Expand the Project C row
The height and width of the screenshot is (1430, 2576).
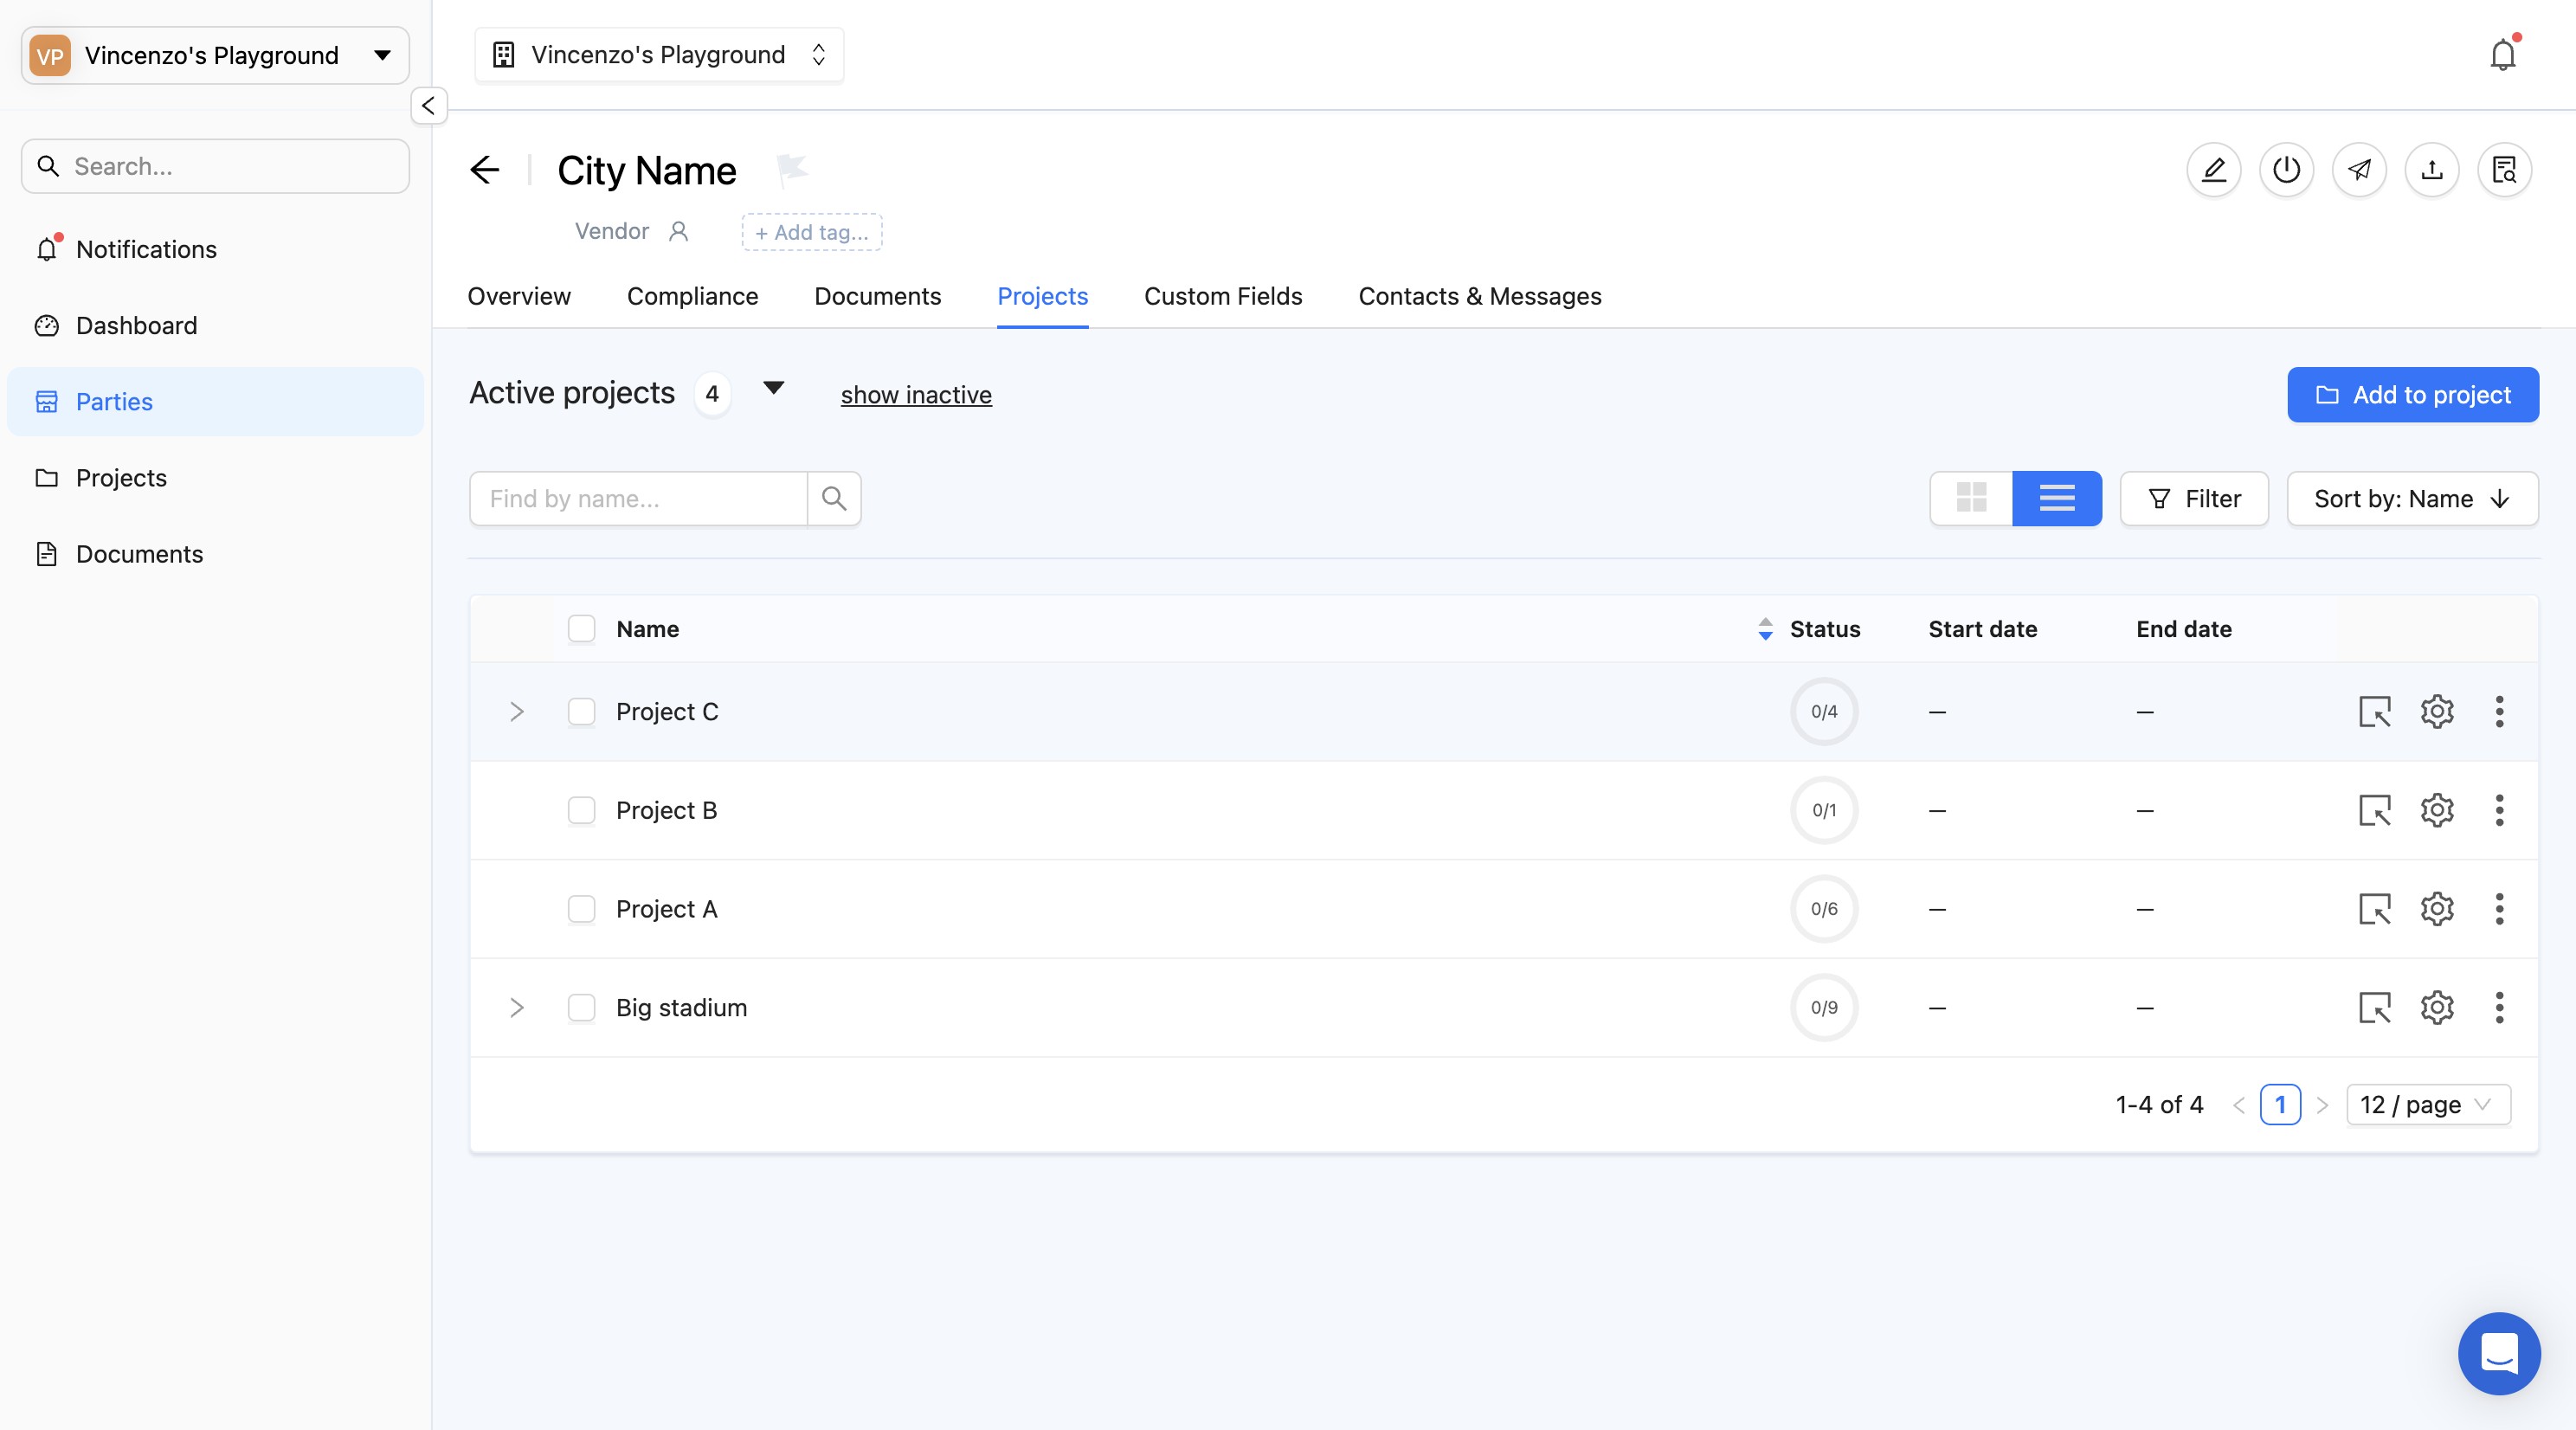coord(516,712)
